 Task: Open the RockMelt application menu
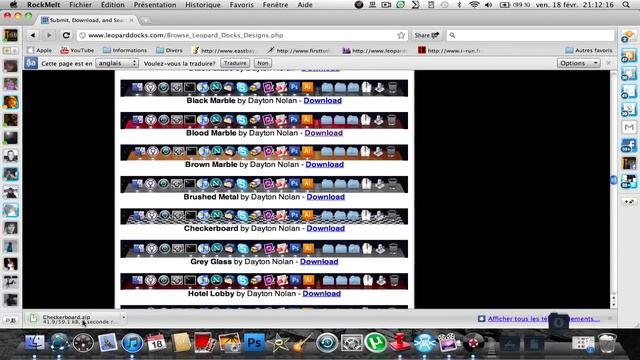43,5
